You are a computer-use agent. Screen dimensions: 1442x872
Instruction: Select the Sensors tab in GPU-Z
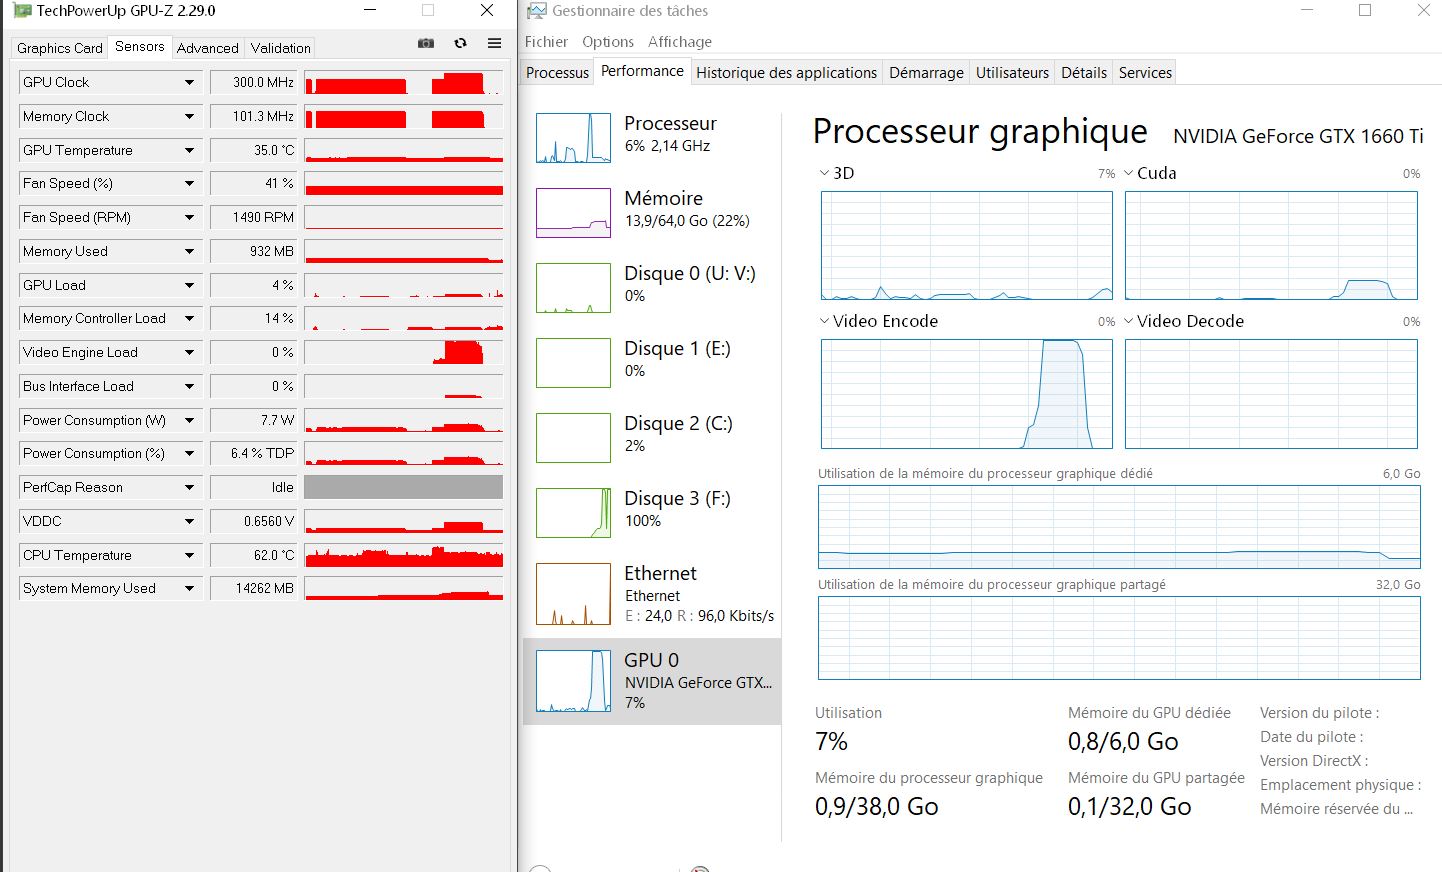coord(140,47)
